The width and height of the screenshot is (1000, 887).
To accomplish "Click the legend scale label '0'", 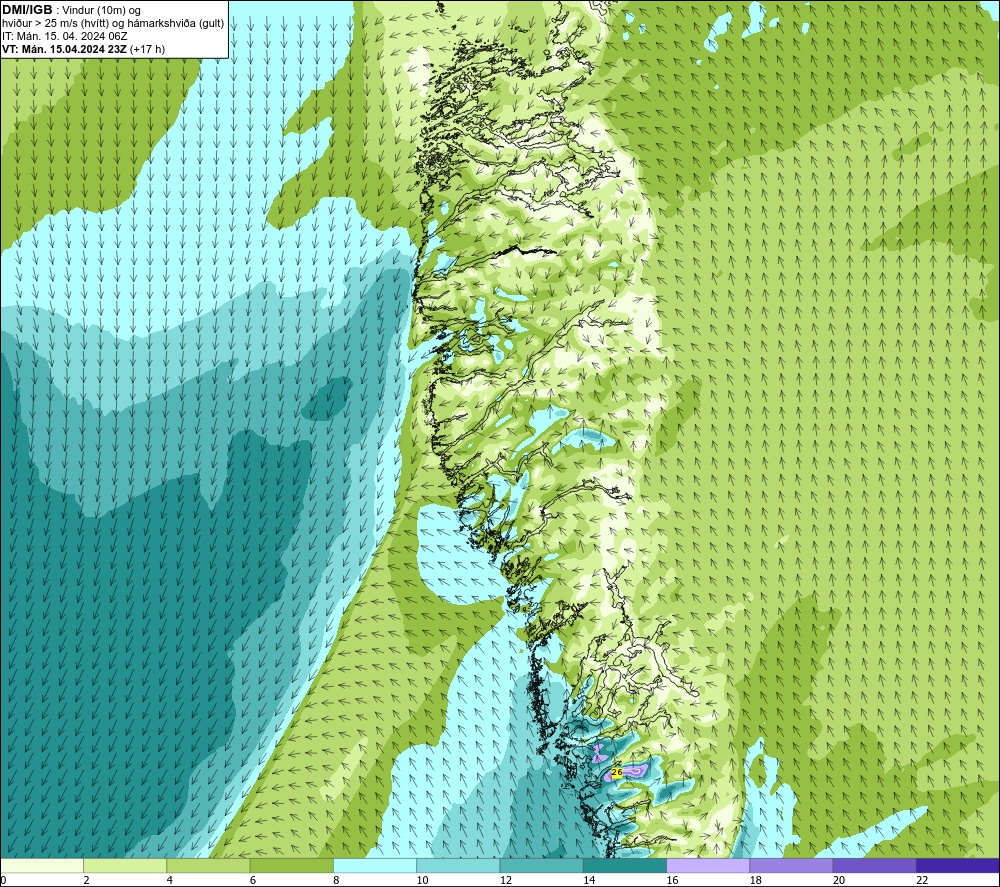I will (x=3, y=880).
